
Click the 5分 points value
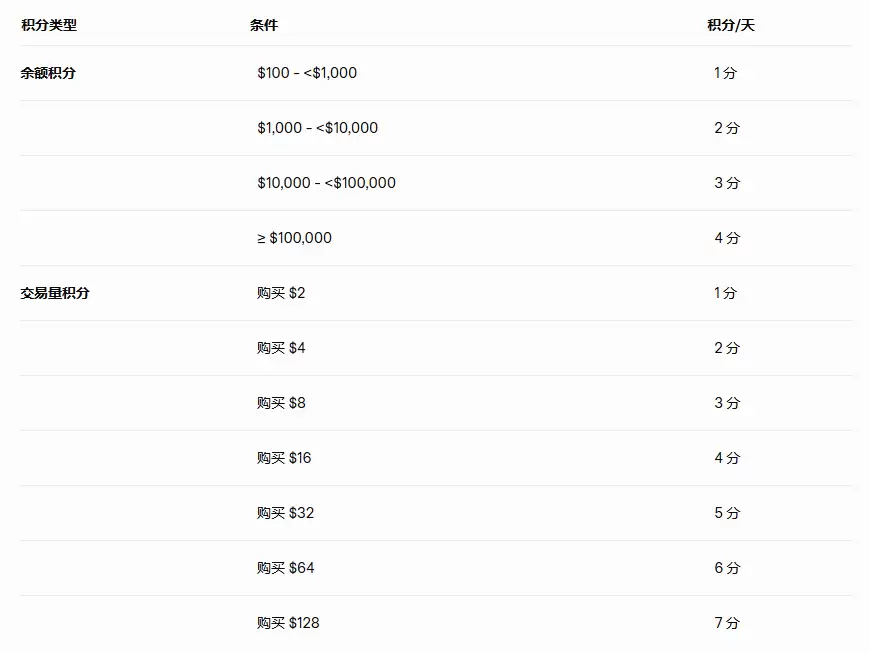727,513
